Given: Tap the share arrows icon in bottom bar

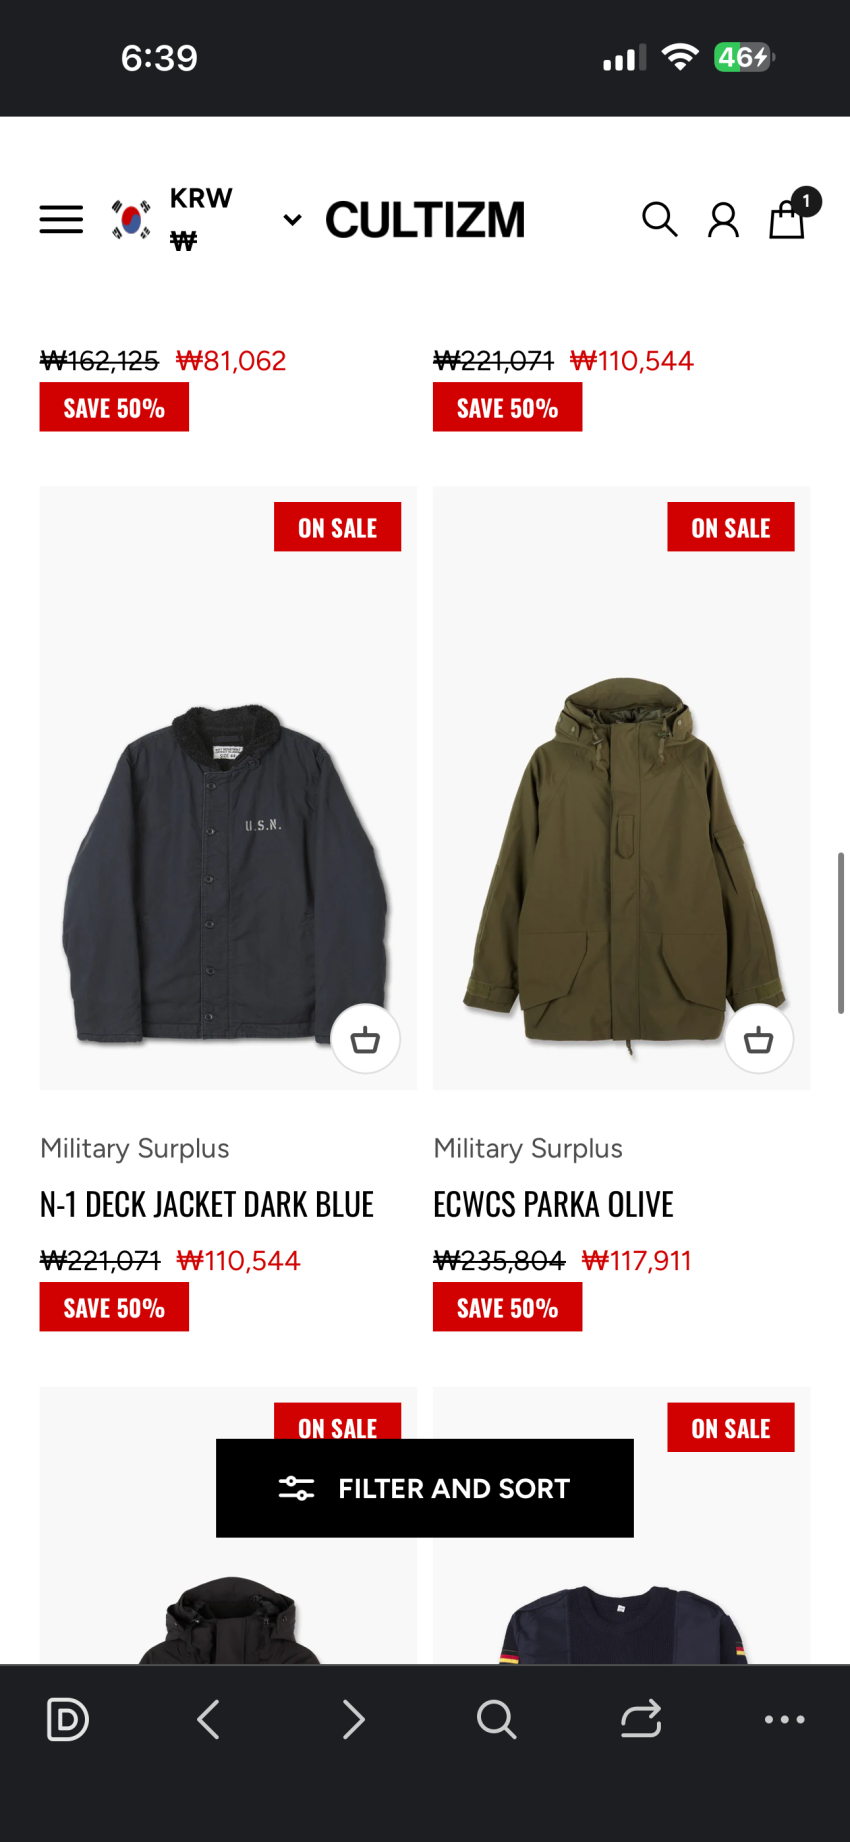Looking at the screenshot, I should click(641, 1720).
